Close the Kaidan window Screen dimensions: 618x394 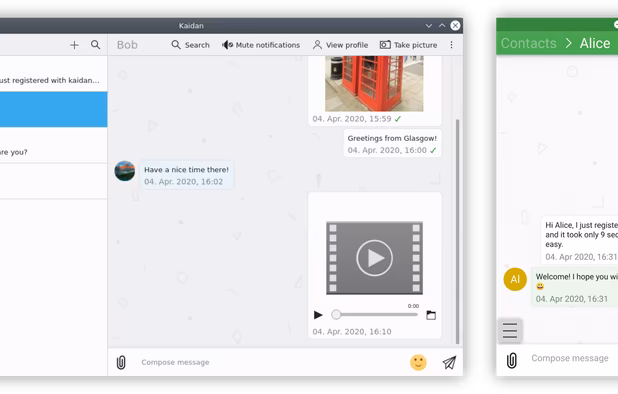455,26
